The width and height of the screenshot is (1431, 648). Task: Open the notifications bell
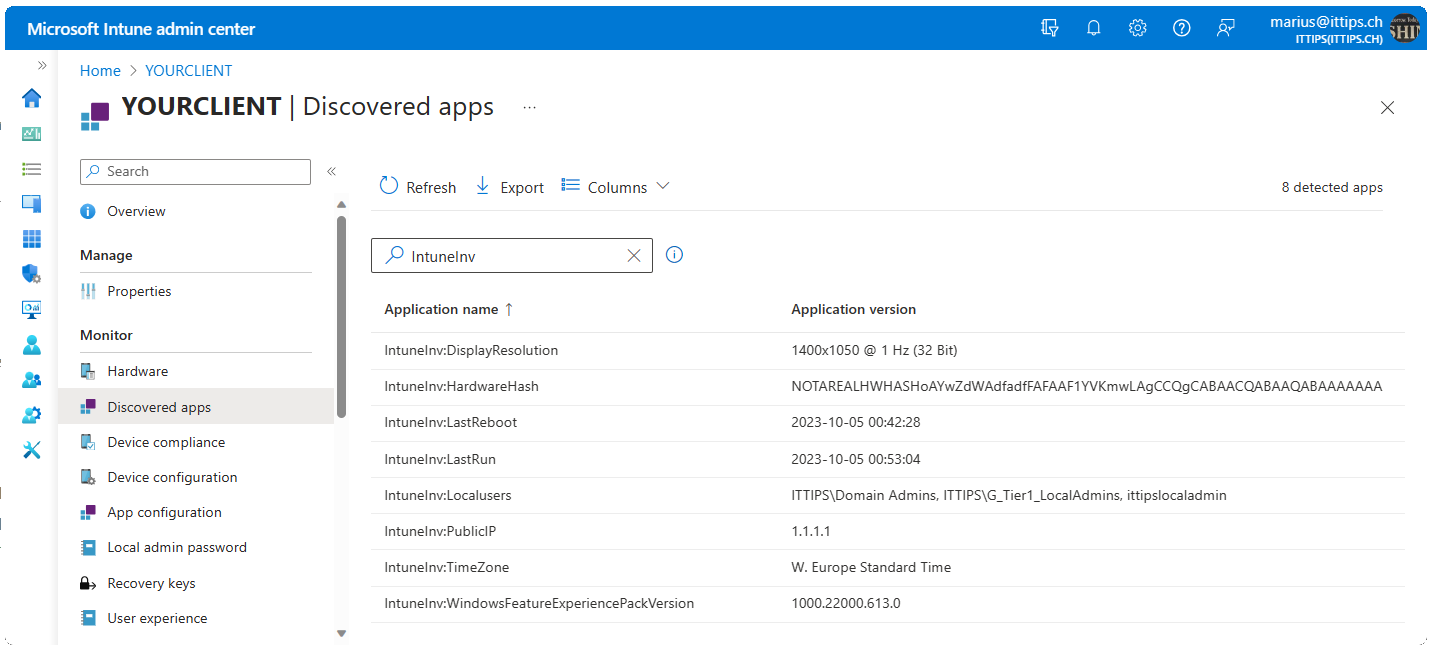coord(1093,28)
